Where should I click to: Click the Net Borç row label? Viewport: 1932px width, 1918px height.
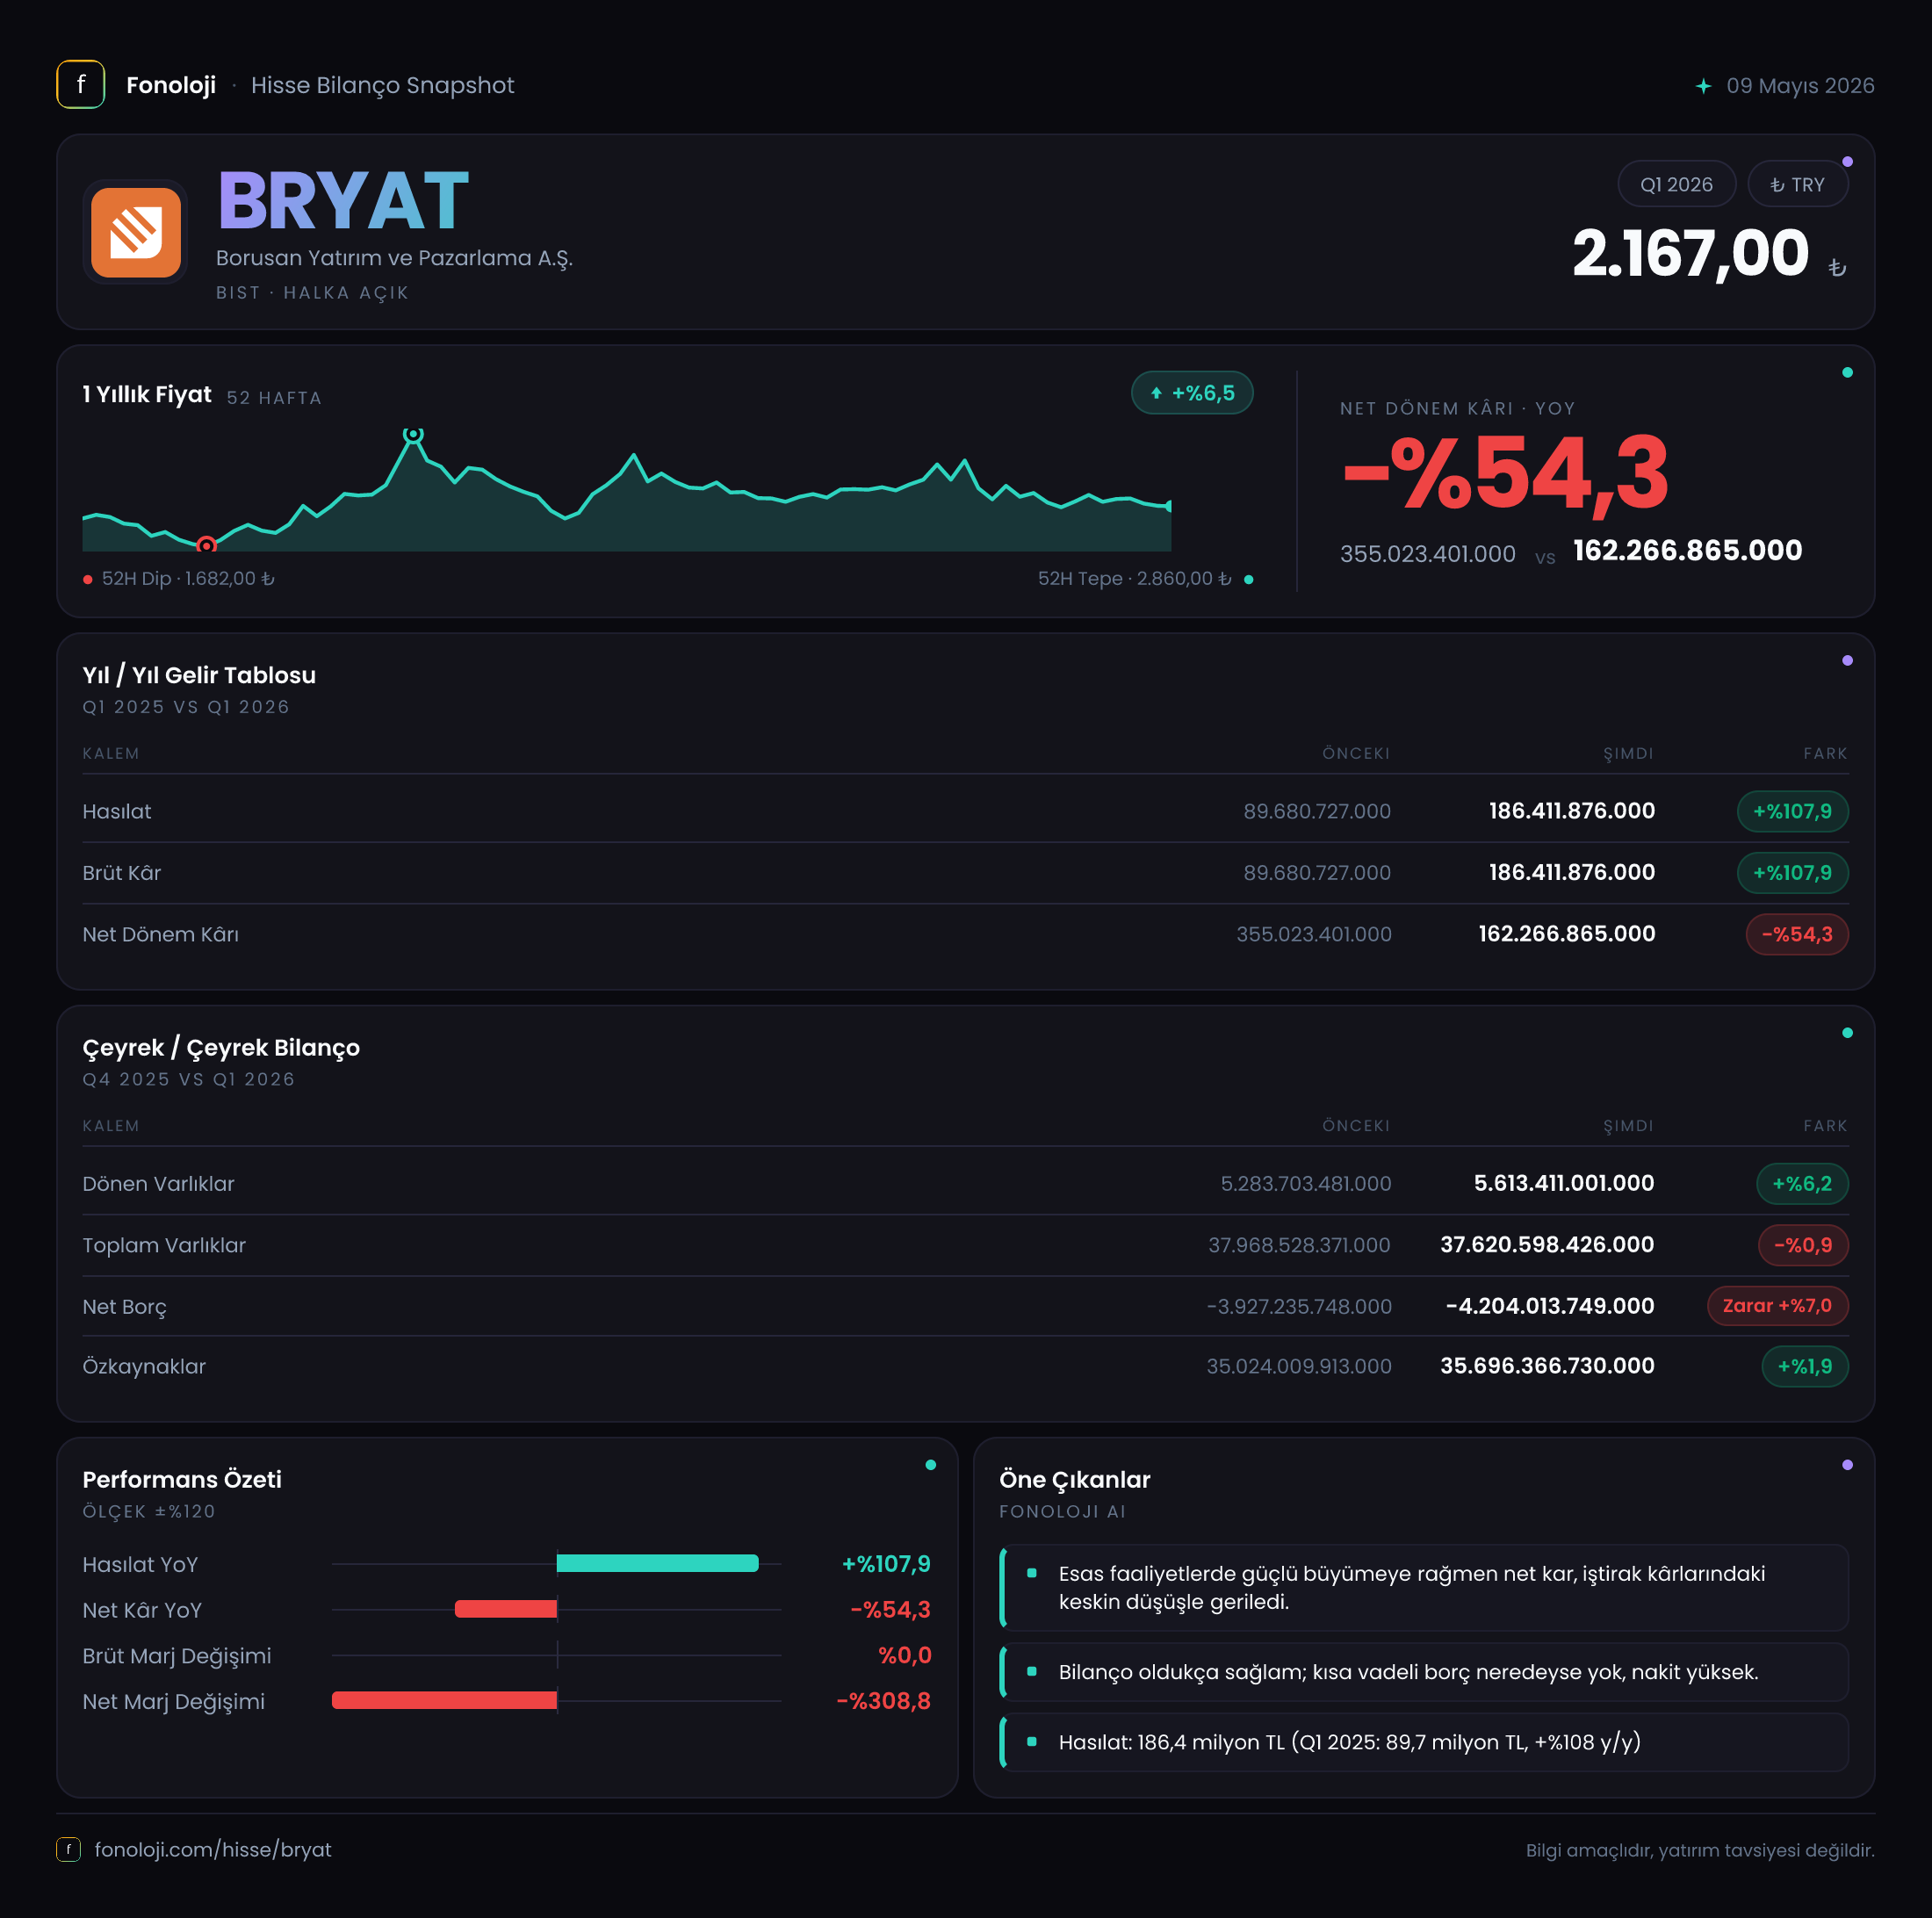(124, 1306)
